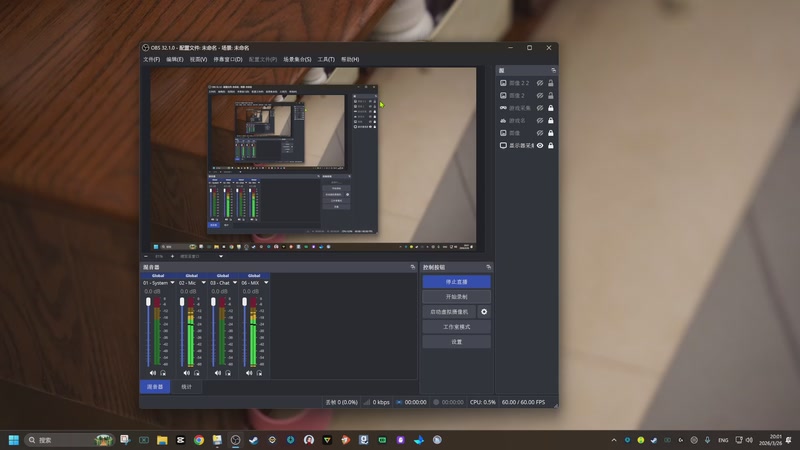The image size is (800, 450).
Task: Click 开始录制 start recording button
Action: click(x=457, y=296)
